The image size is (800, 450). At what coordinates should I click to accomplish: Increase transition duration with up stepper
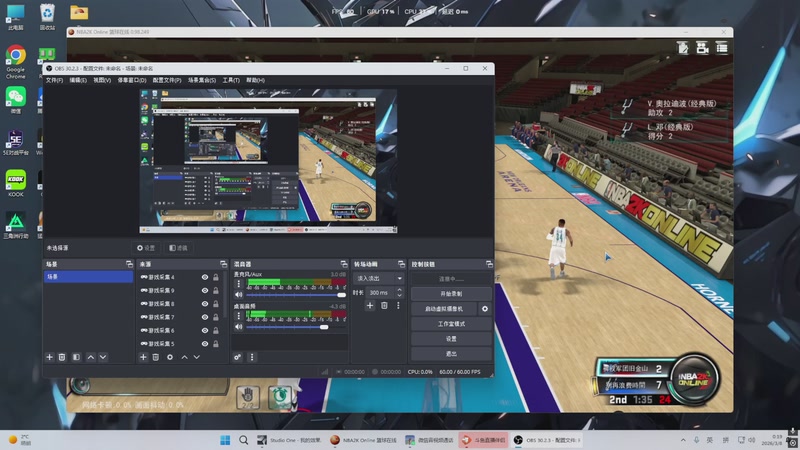[399, 290]
